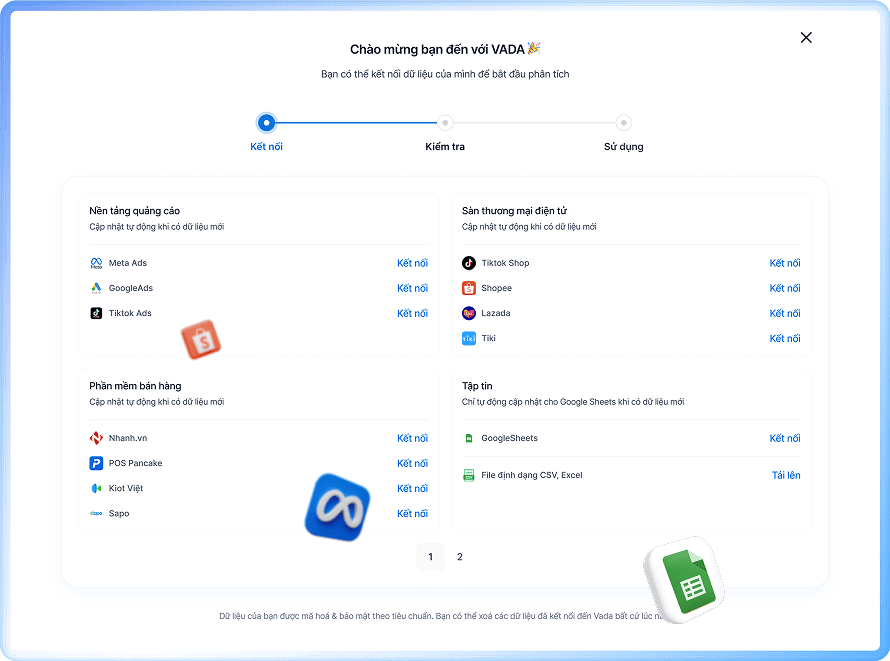The width and height of the screenshot is (890, 661).
Task: Click the POS Pancake logo icon
Action: tap(97, 463)
